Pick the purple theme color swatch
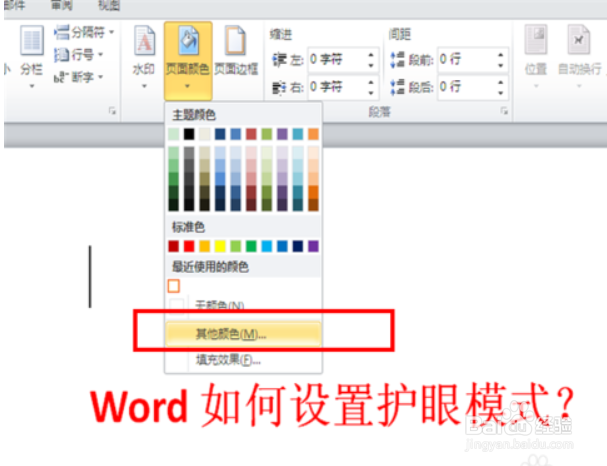This screenshot has width=607, height=466. click(282, 134)
